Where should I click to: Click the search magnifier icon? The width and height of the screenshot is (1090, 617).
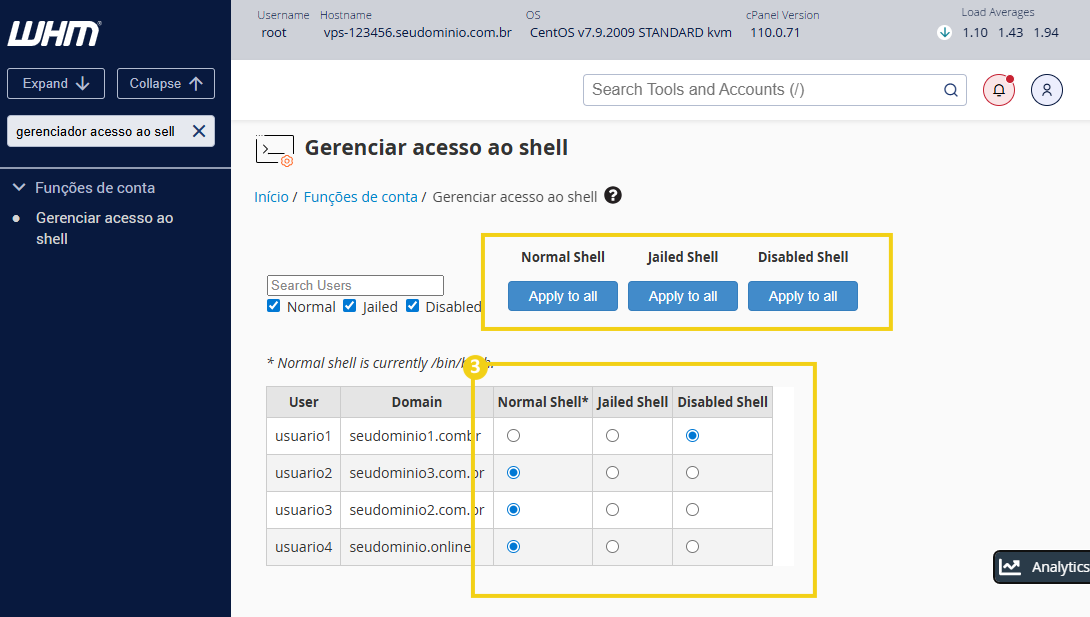click(950, 90)
